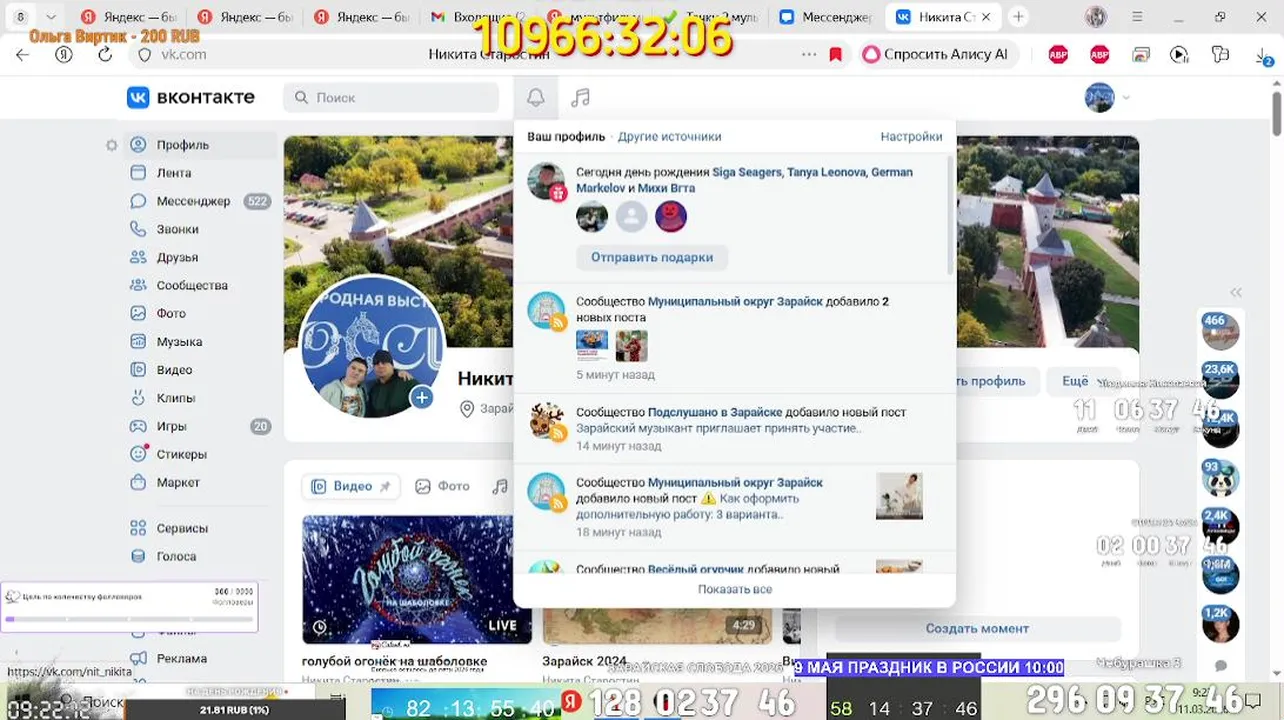Open the panda avatar chat with 93

point(1221,479)
